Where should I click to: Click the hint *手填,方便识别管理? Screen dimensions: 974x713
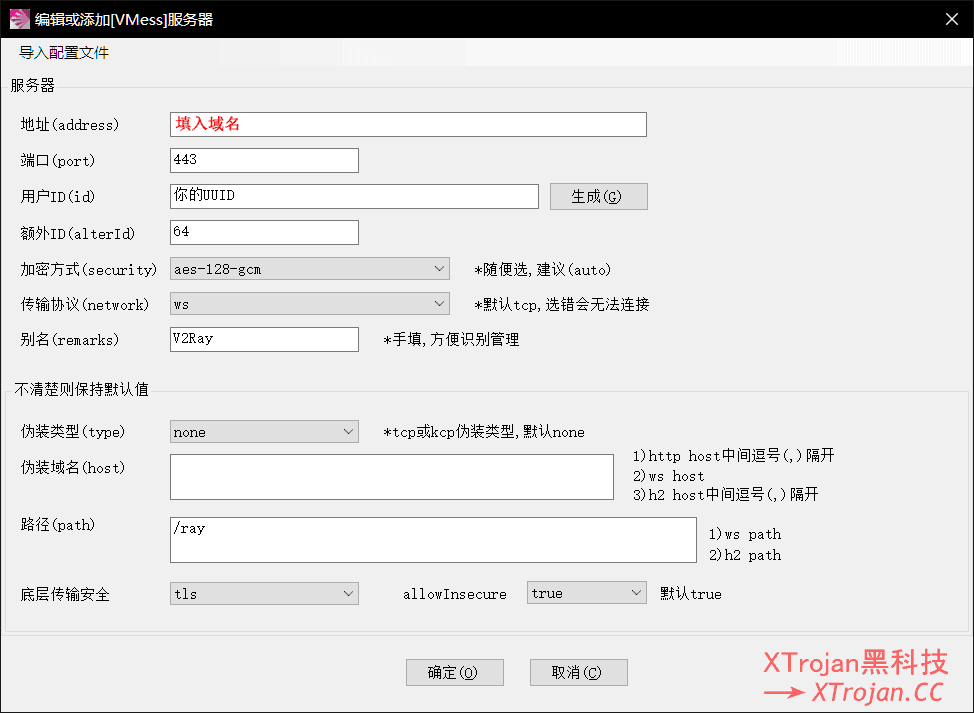[x=451, y=340]
